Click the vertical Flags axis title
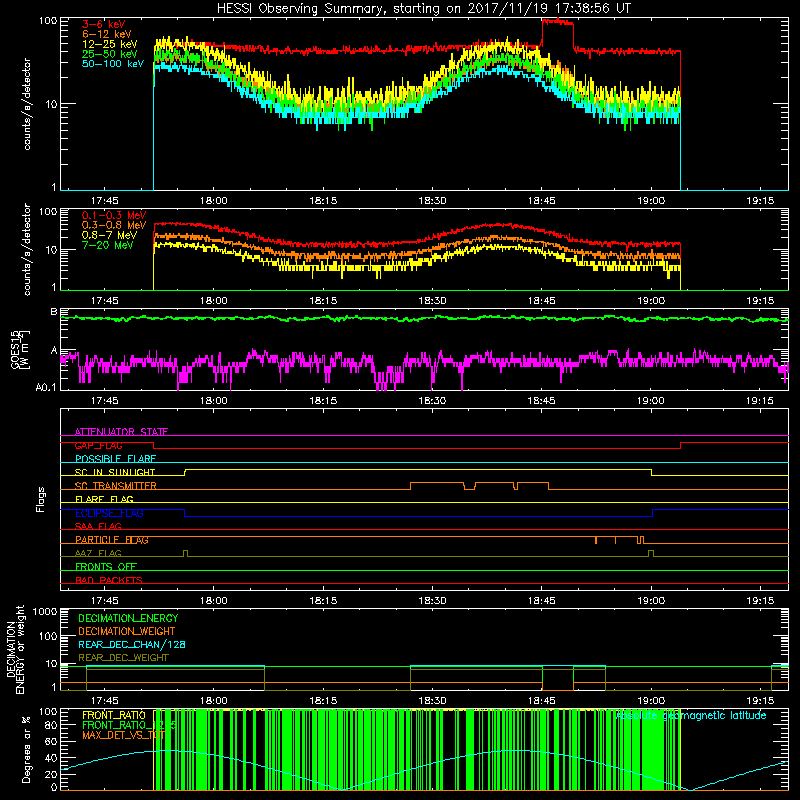 pyautogui.click(x=41, y=499)
